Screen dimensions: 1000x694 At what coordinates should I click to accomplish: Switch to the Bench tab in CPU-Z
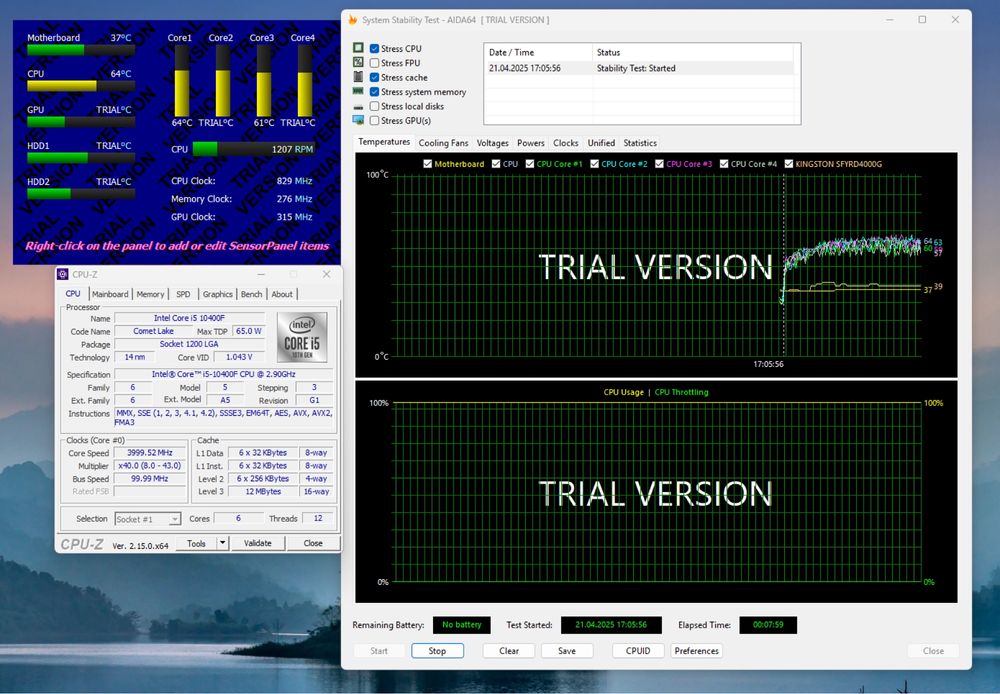pos(251,294)
